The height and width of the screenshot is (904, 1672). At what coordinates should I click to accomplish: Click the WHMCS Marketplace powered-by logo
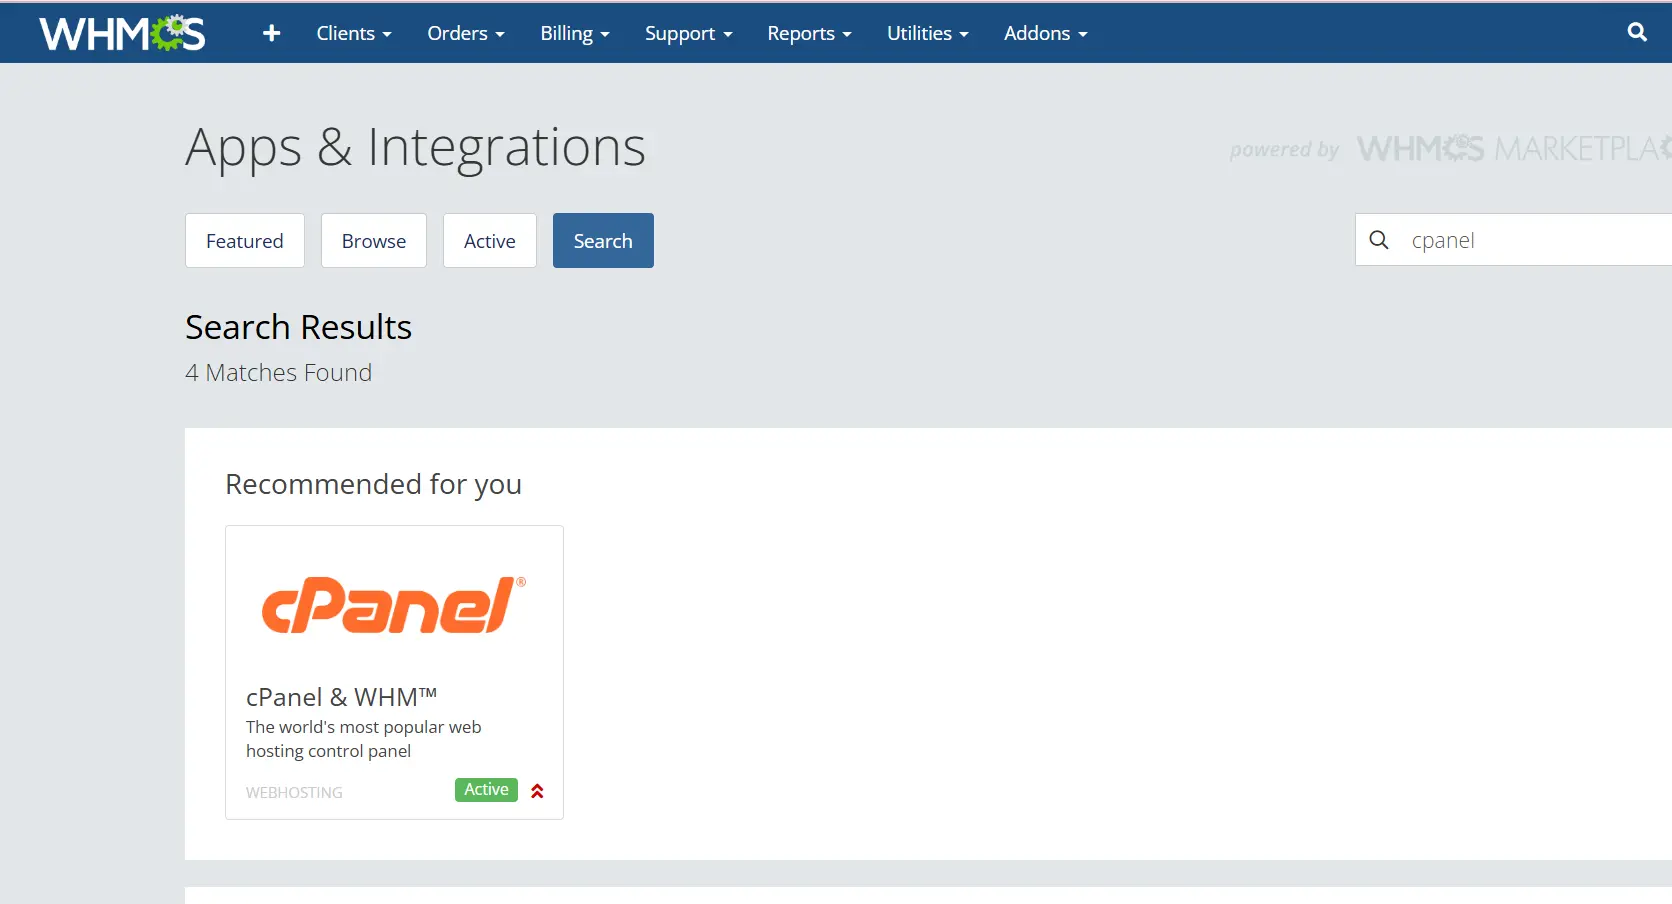[x=1450, y=149]
